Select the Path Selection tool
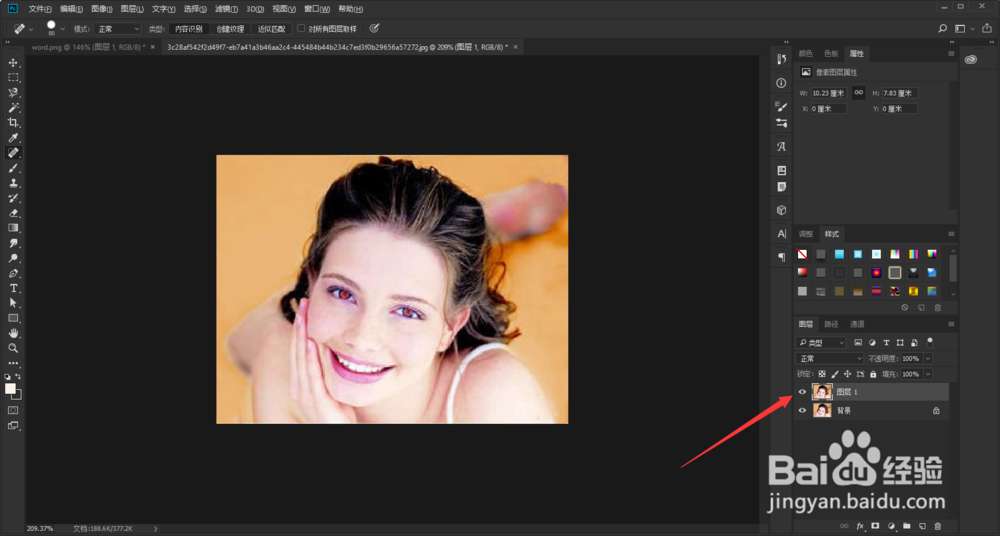1000x536 pixels. coord(13,303)
